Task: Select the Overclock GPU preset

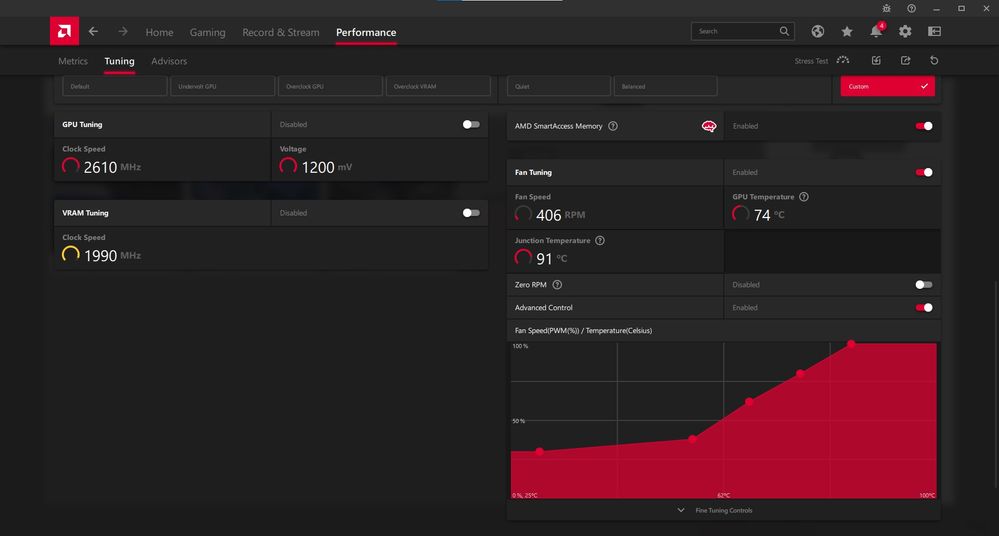Action: pyautogui.click(x=330, y=86)
